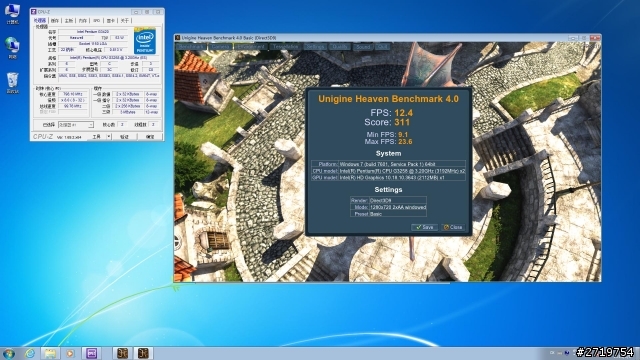Click the Environment button in Heaven toolbar
This screenshot has width=640, height=360.
point(251,47)
